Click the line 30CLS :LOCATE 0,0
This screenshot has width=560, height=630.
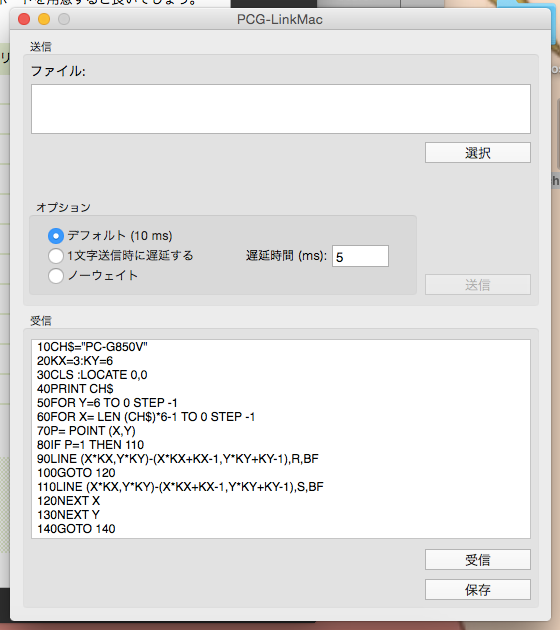coord(92,375)
